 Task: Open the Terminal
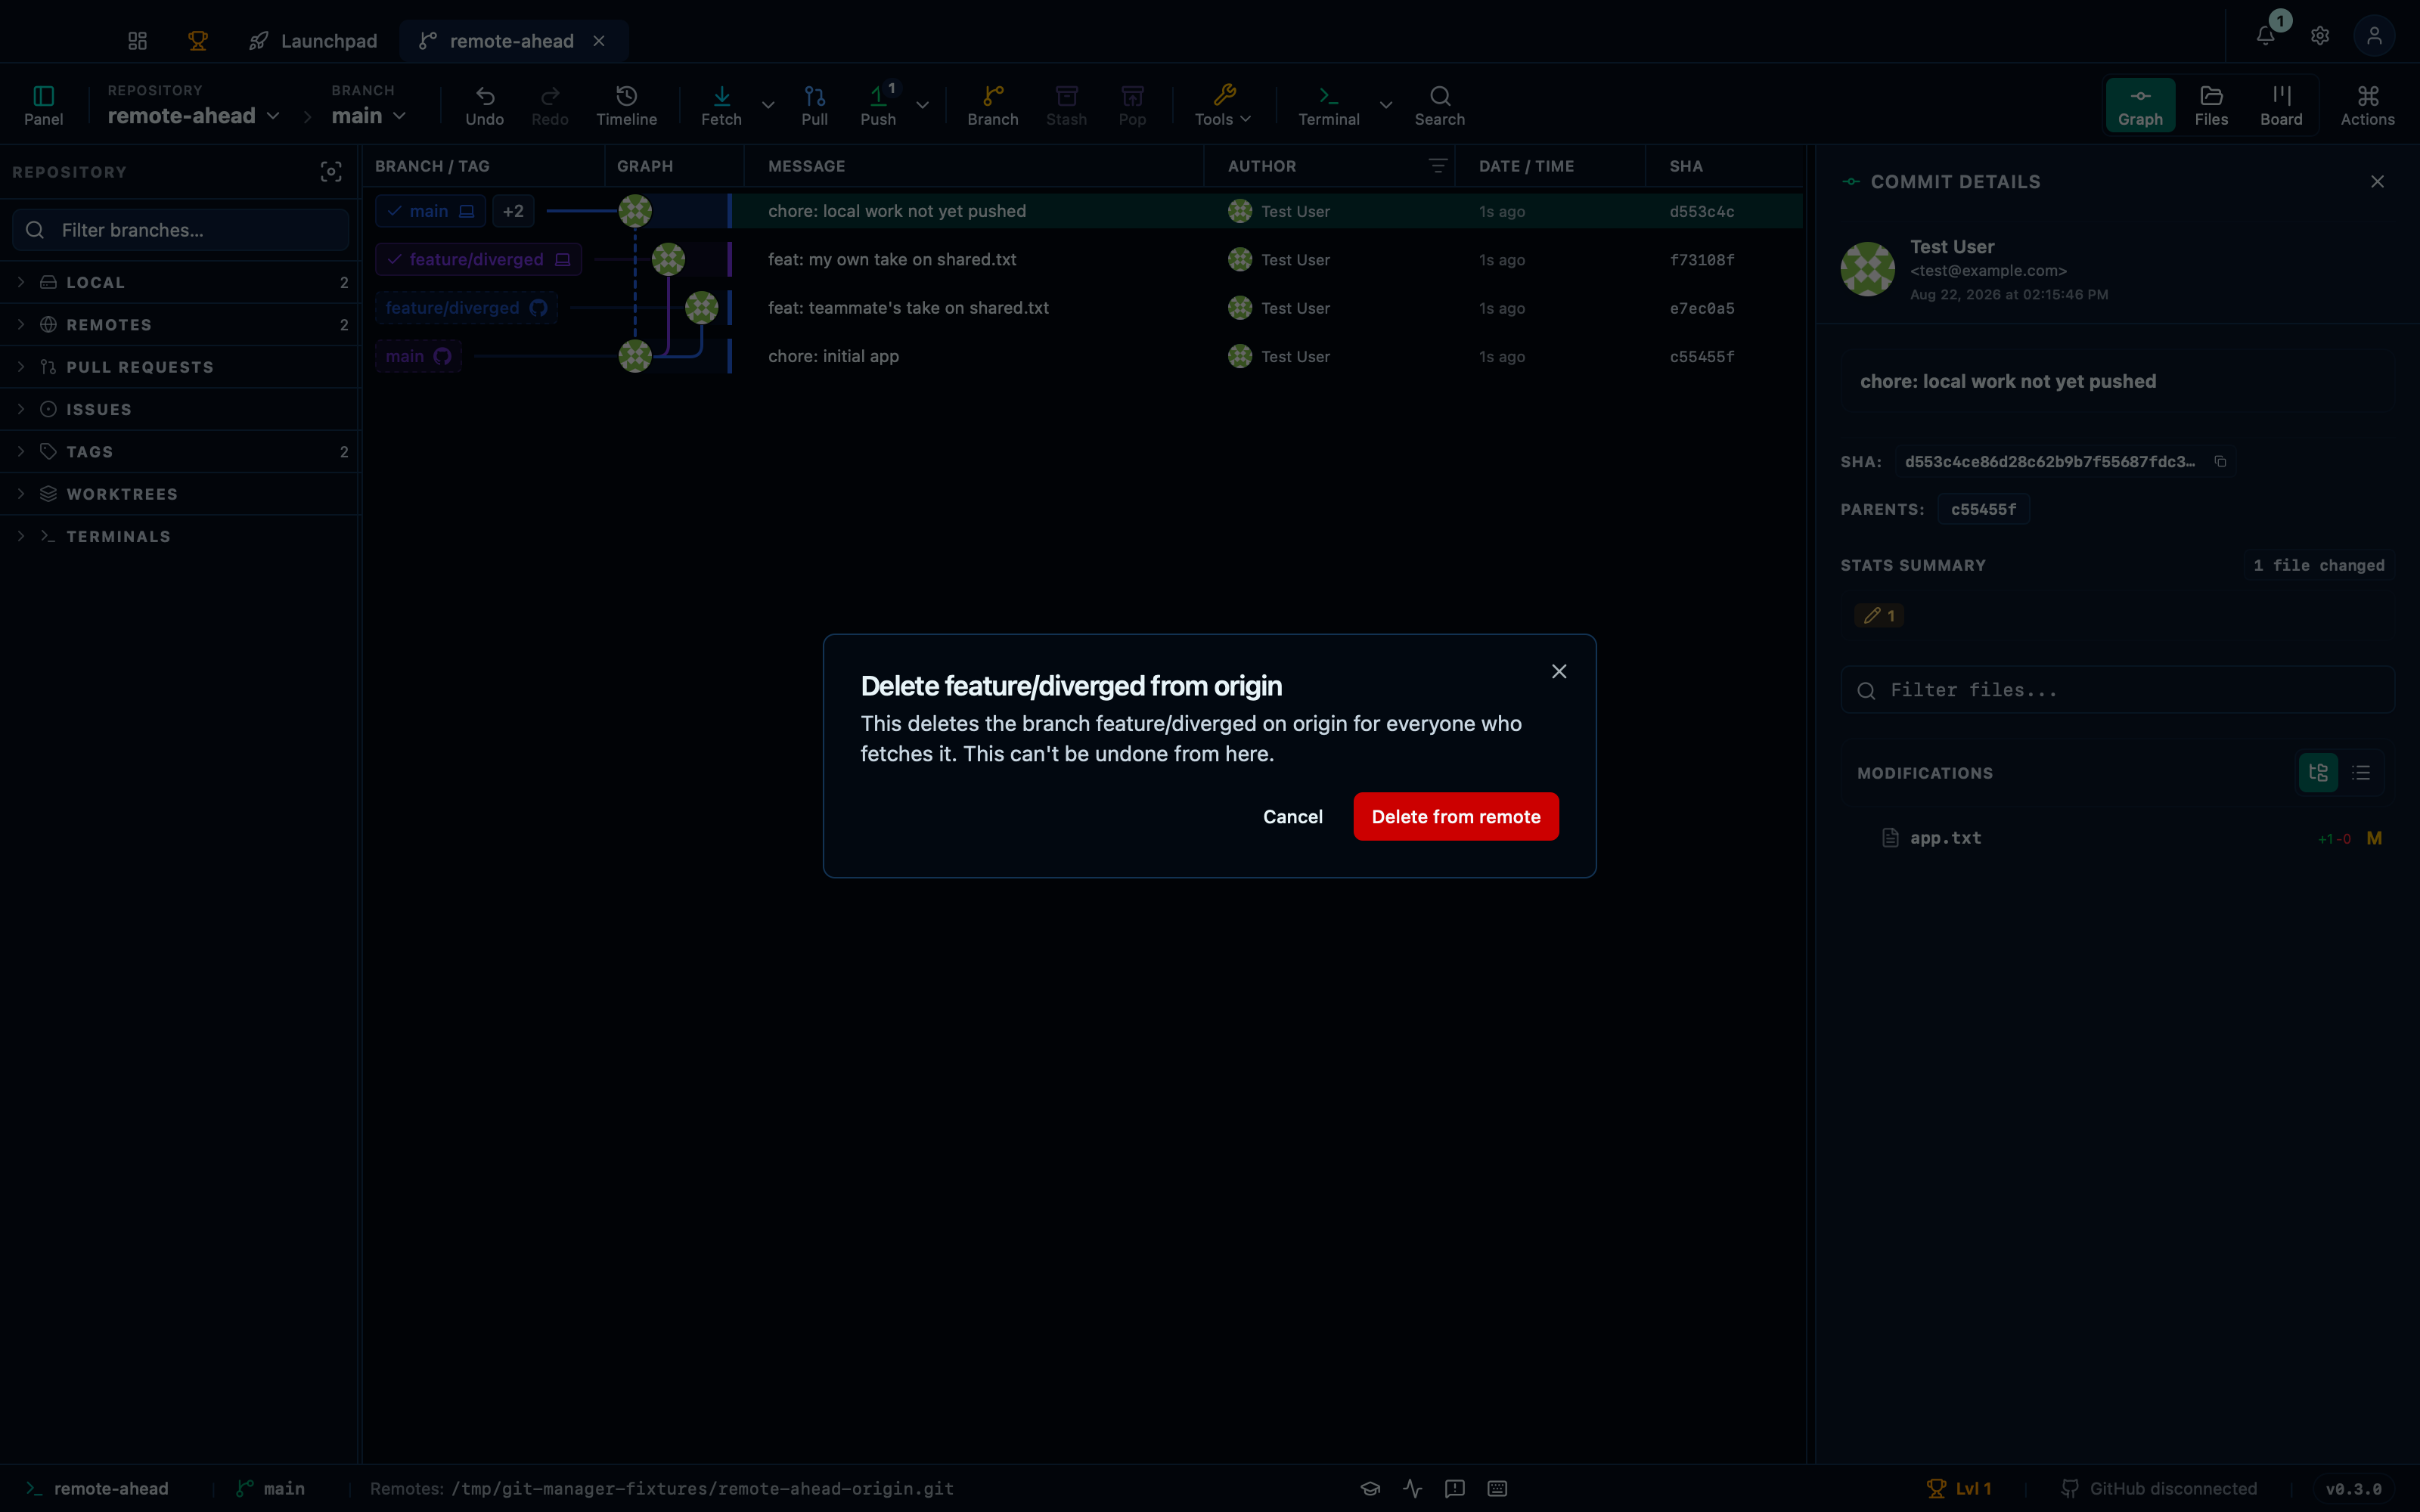tap(1329, 105)
